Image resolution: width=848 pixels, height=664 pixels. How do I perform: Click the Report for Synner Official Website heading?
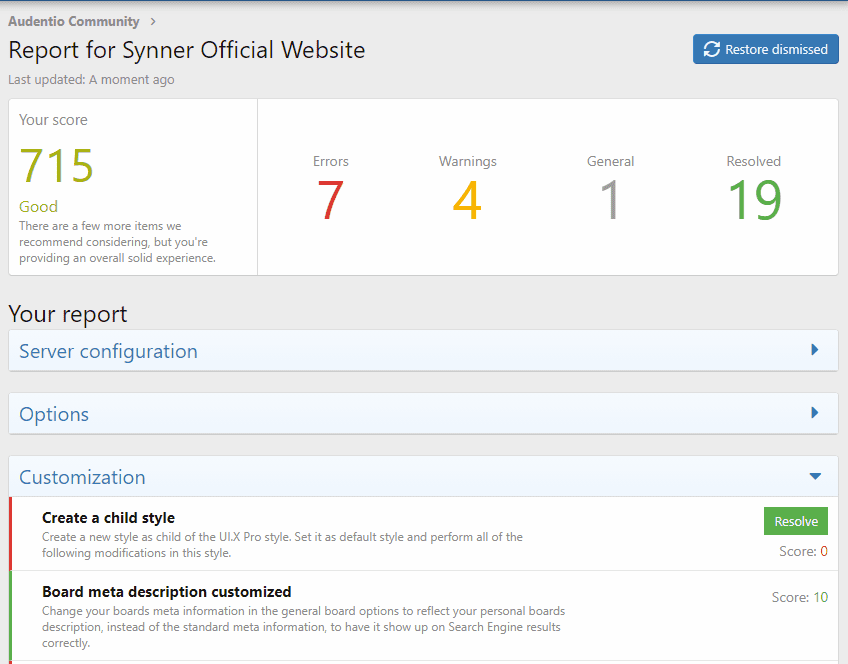click(x=187, y=50)
